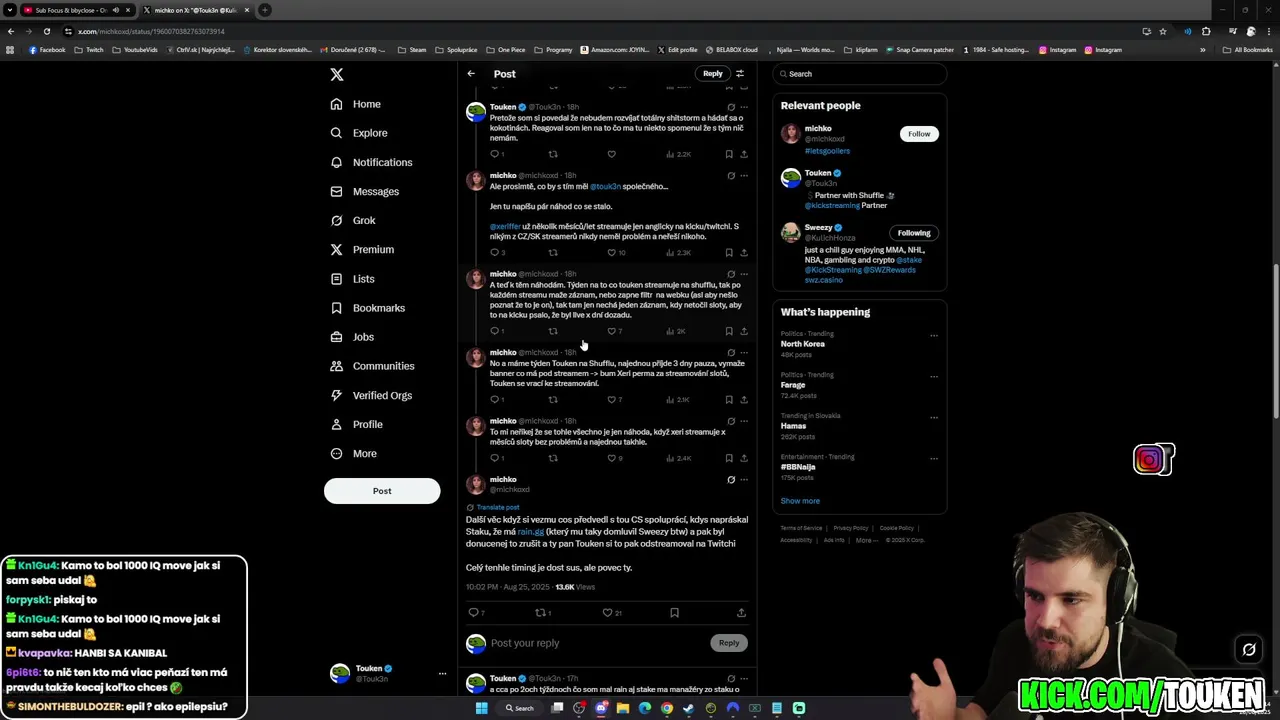The image size is (1280, 720).
Task: Open Windows Start menu
Action: pos(481,708)
